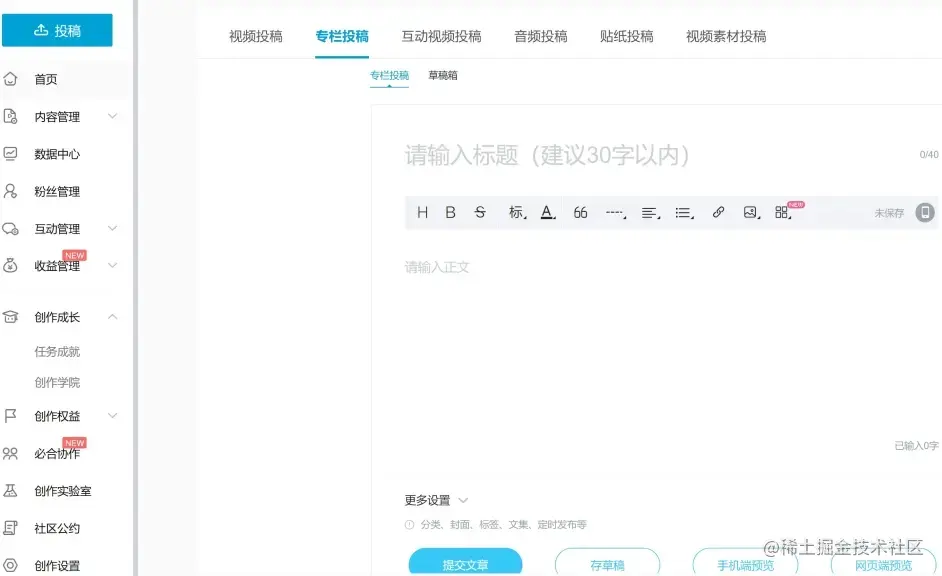The height and width of the screenshot is (576, 942).
Task: Switch to the 草稿箱 drafts tab
Action: tap(443, 74)
